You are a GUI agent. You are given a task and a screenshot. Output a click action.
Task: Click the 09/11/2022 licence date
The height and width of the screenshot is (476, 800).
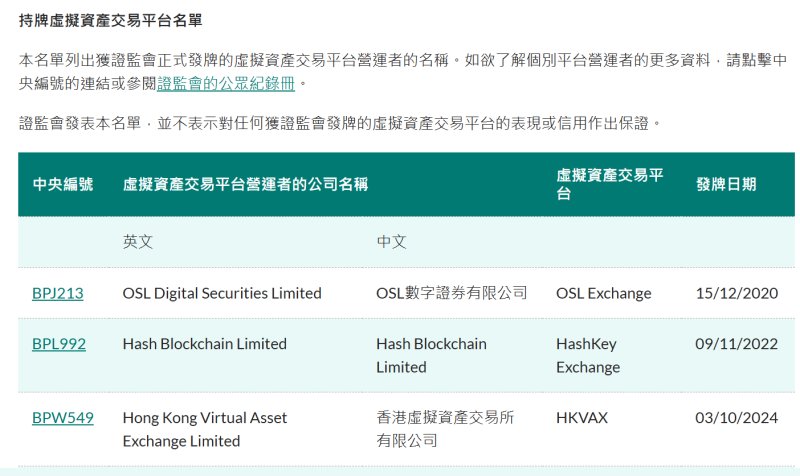737,344
